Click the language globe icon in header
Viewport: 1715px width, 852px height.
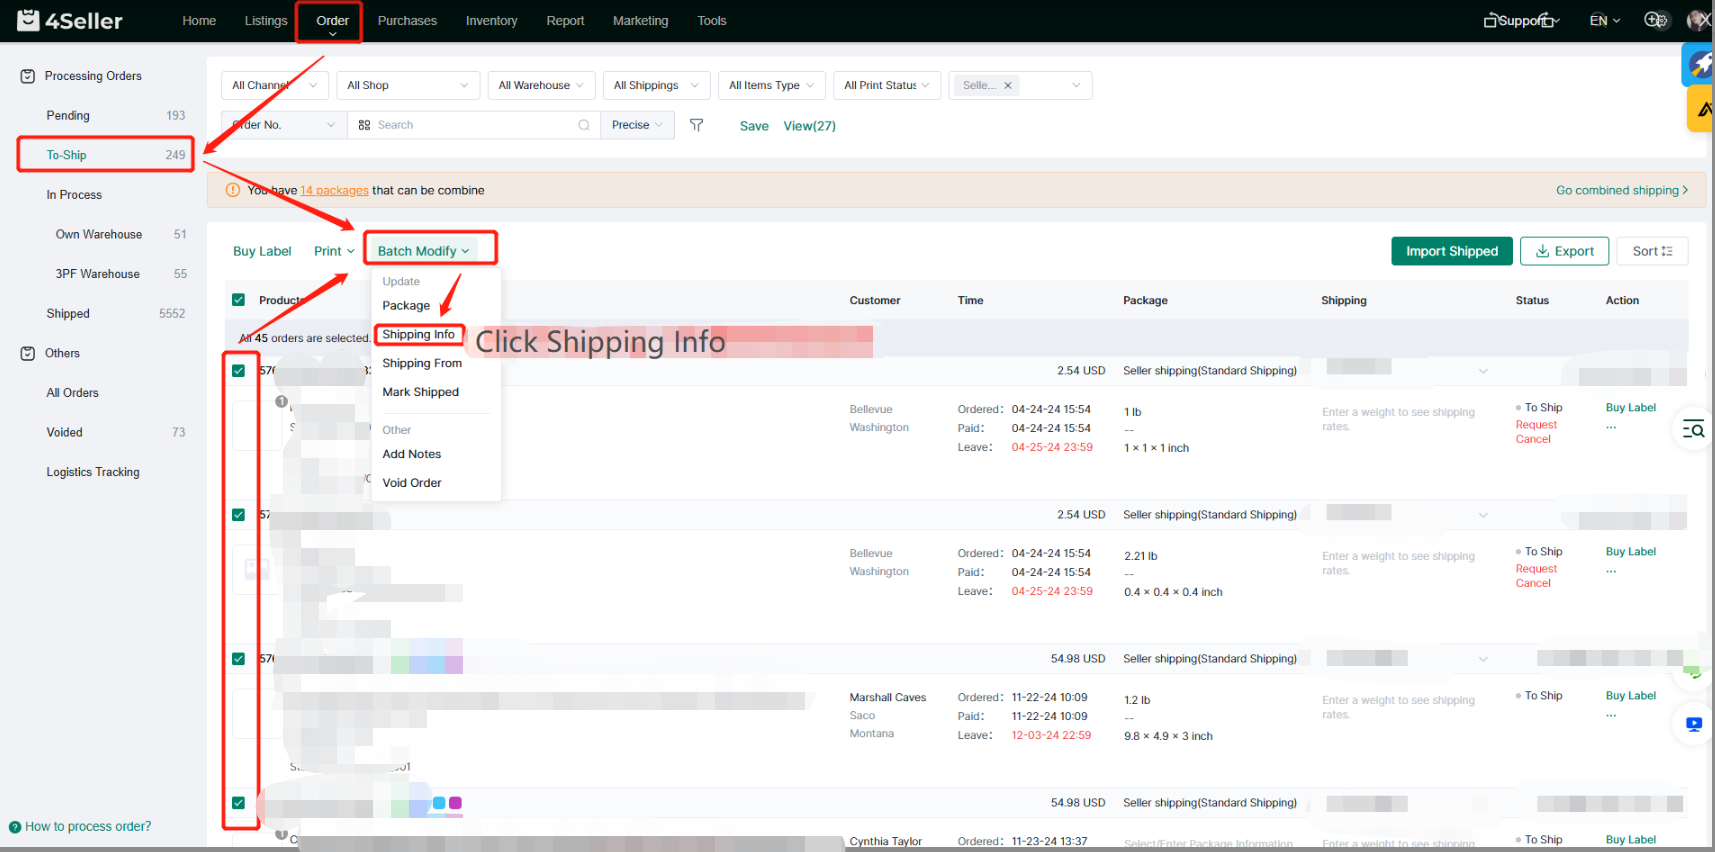point(1655,20)
